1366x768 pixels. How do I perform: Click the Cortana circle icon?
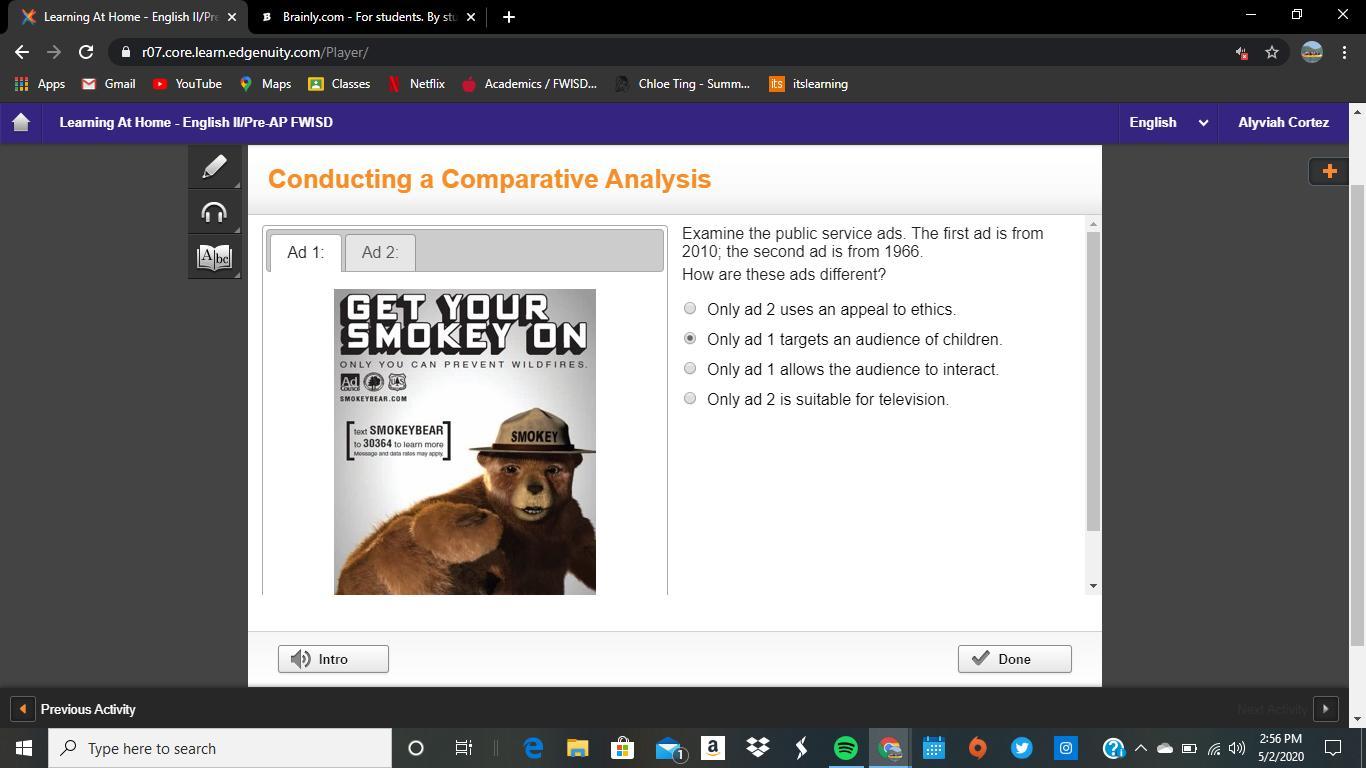416,748
